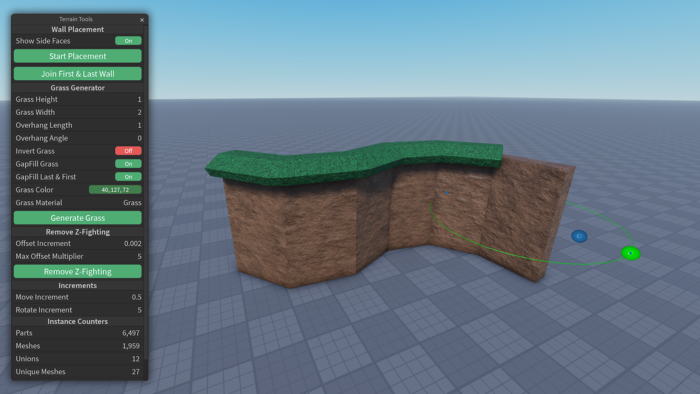The height and width of the screenshot is (394, 700).
Task: Click the blue rotation handle sphere
Action: click(579, 236)
